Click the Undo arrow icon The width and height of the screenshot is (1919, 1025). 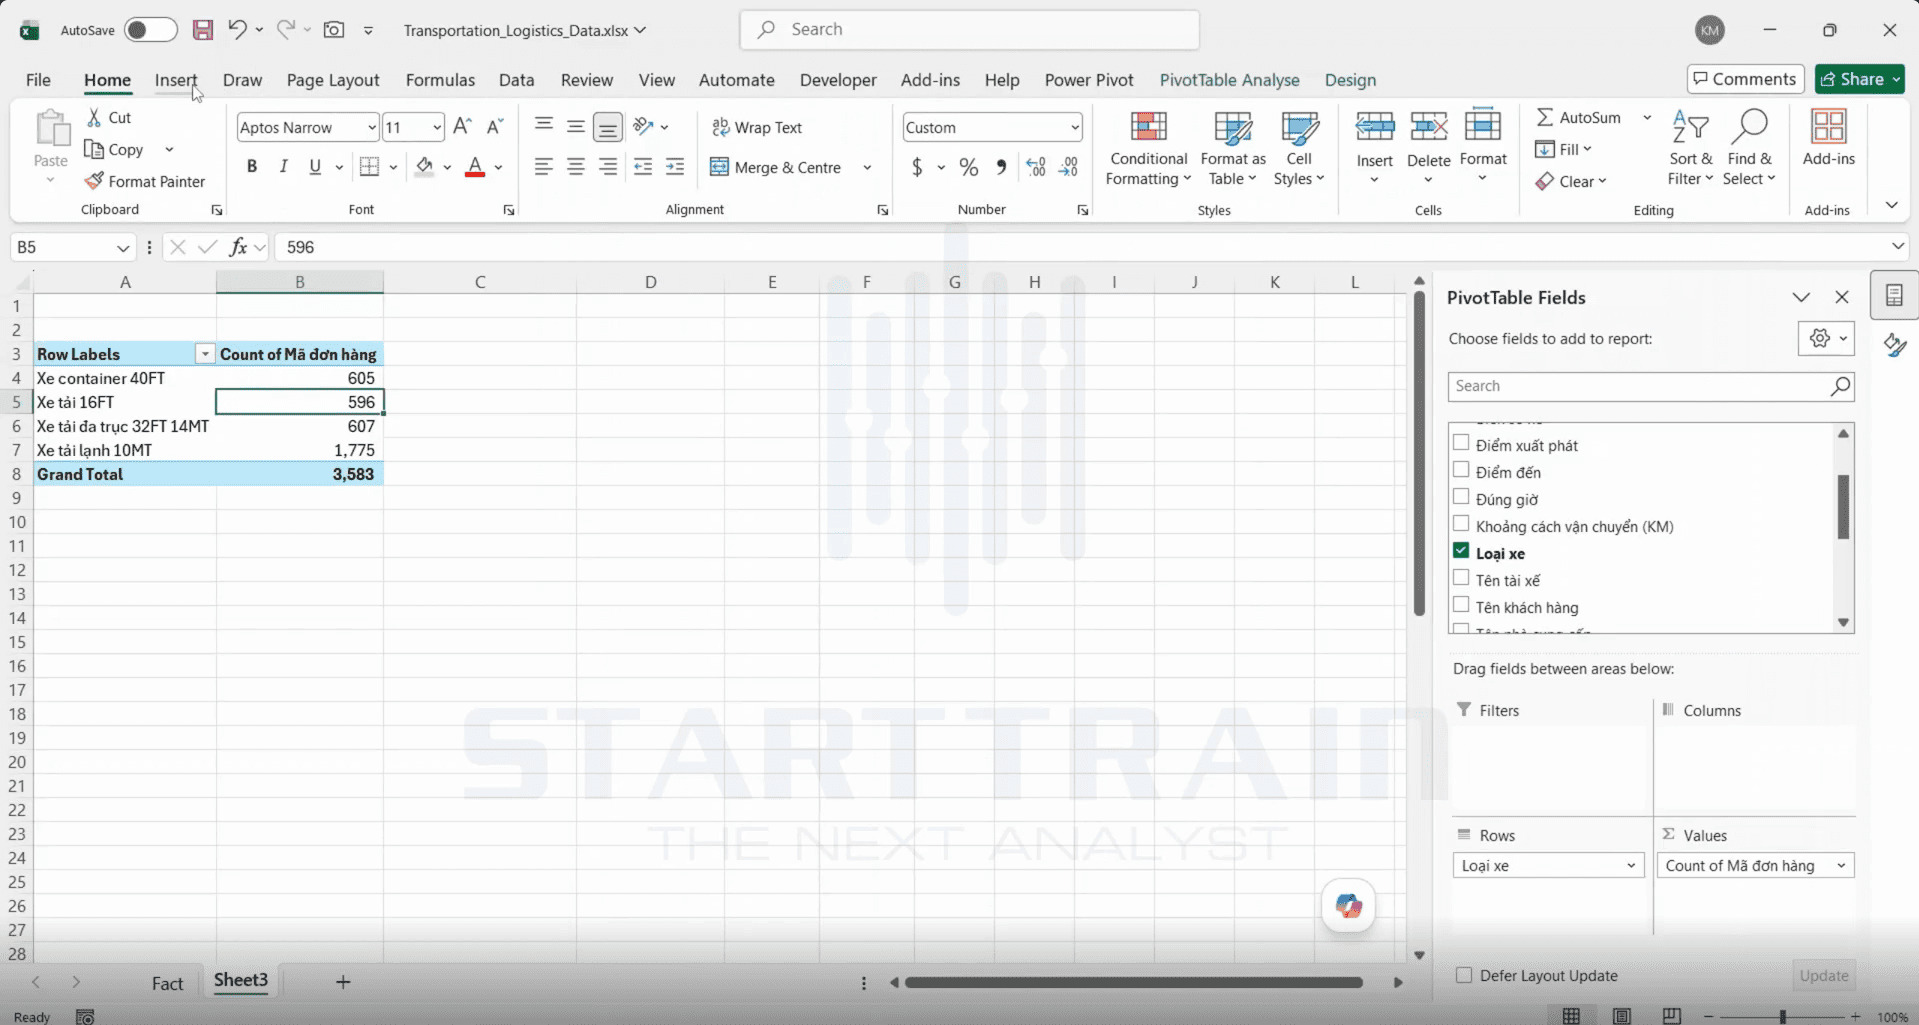(x=236, y=30)
